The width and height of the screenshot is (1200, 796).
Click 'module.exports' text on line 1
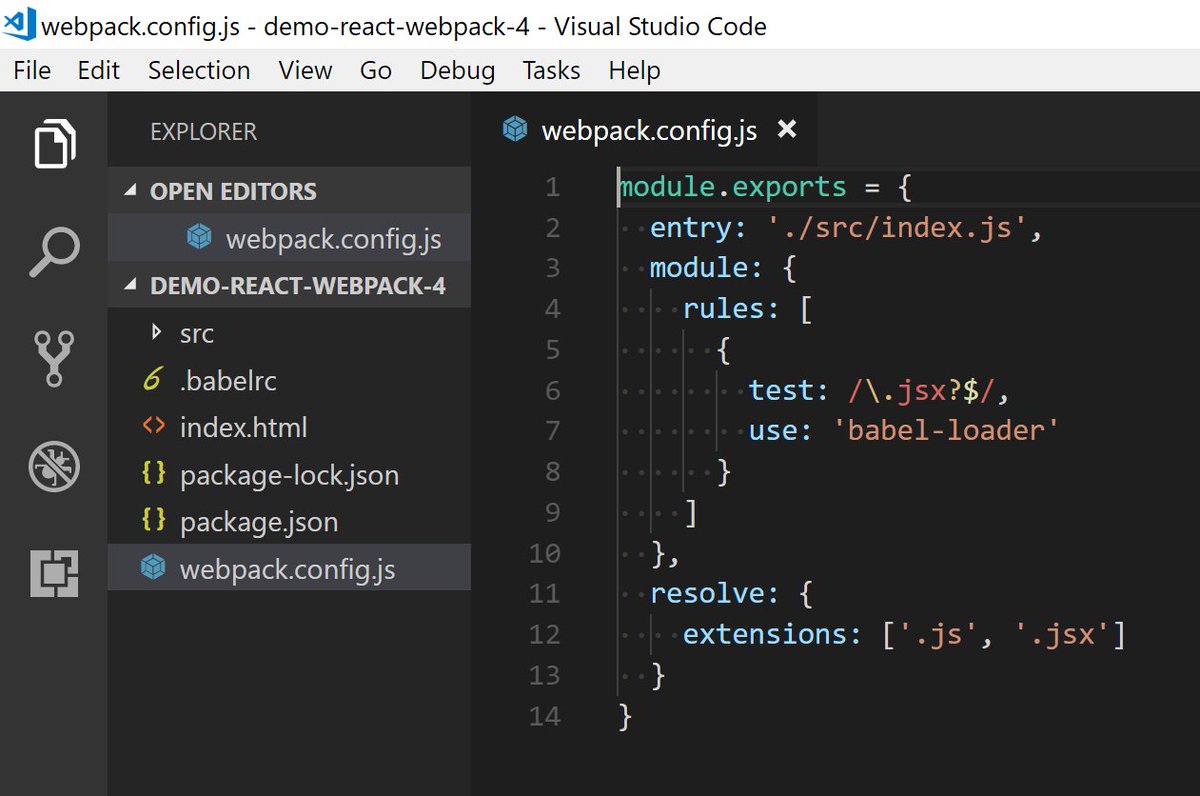(732, 187)
